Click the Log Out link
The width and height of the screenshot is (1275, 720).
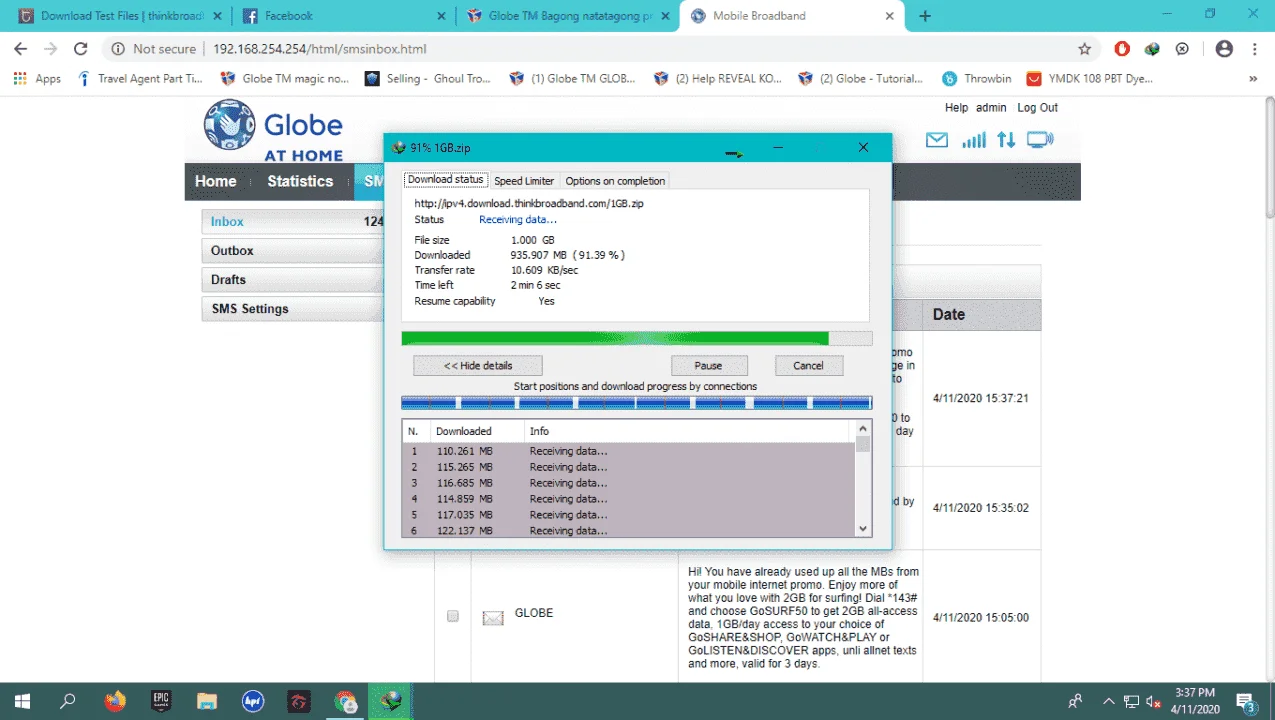[1037, 108]
